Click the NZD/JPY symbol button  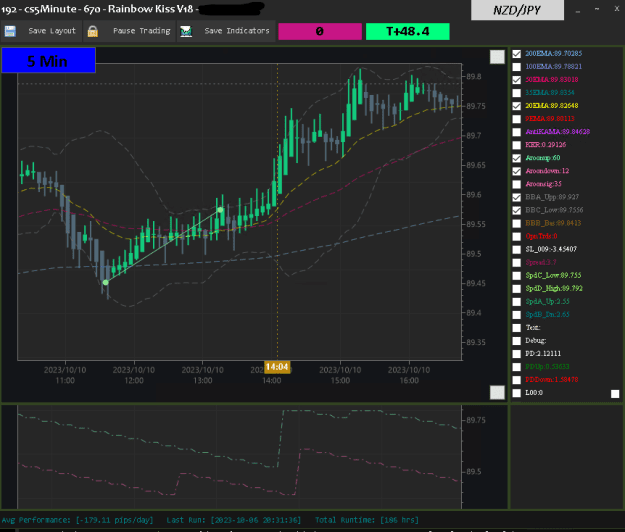click(x=517, y=10)
